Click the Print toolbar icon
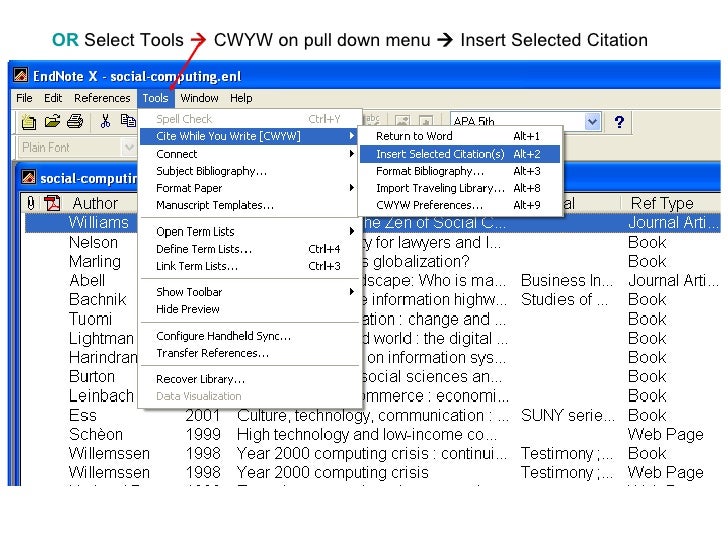The width and height of the screenshot is (728, 546). point(75,121)
